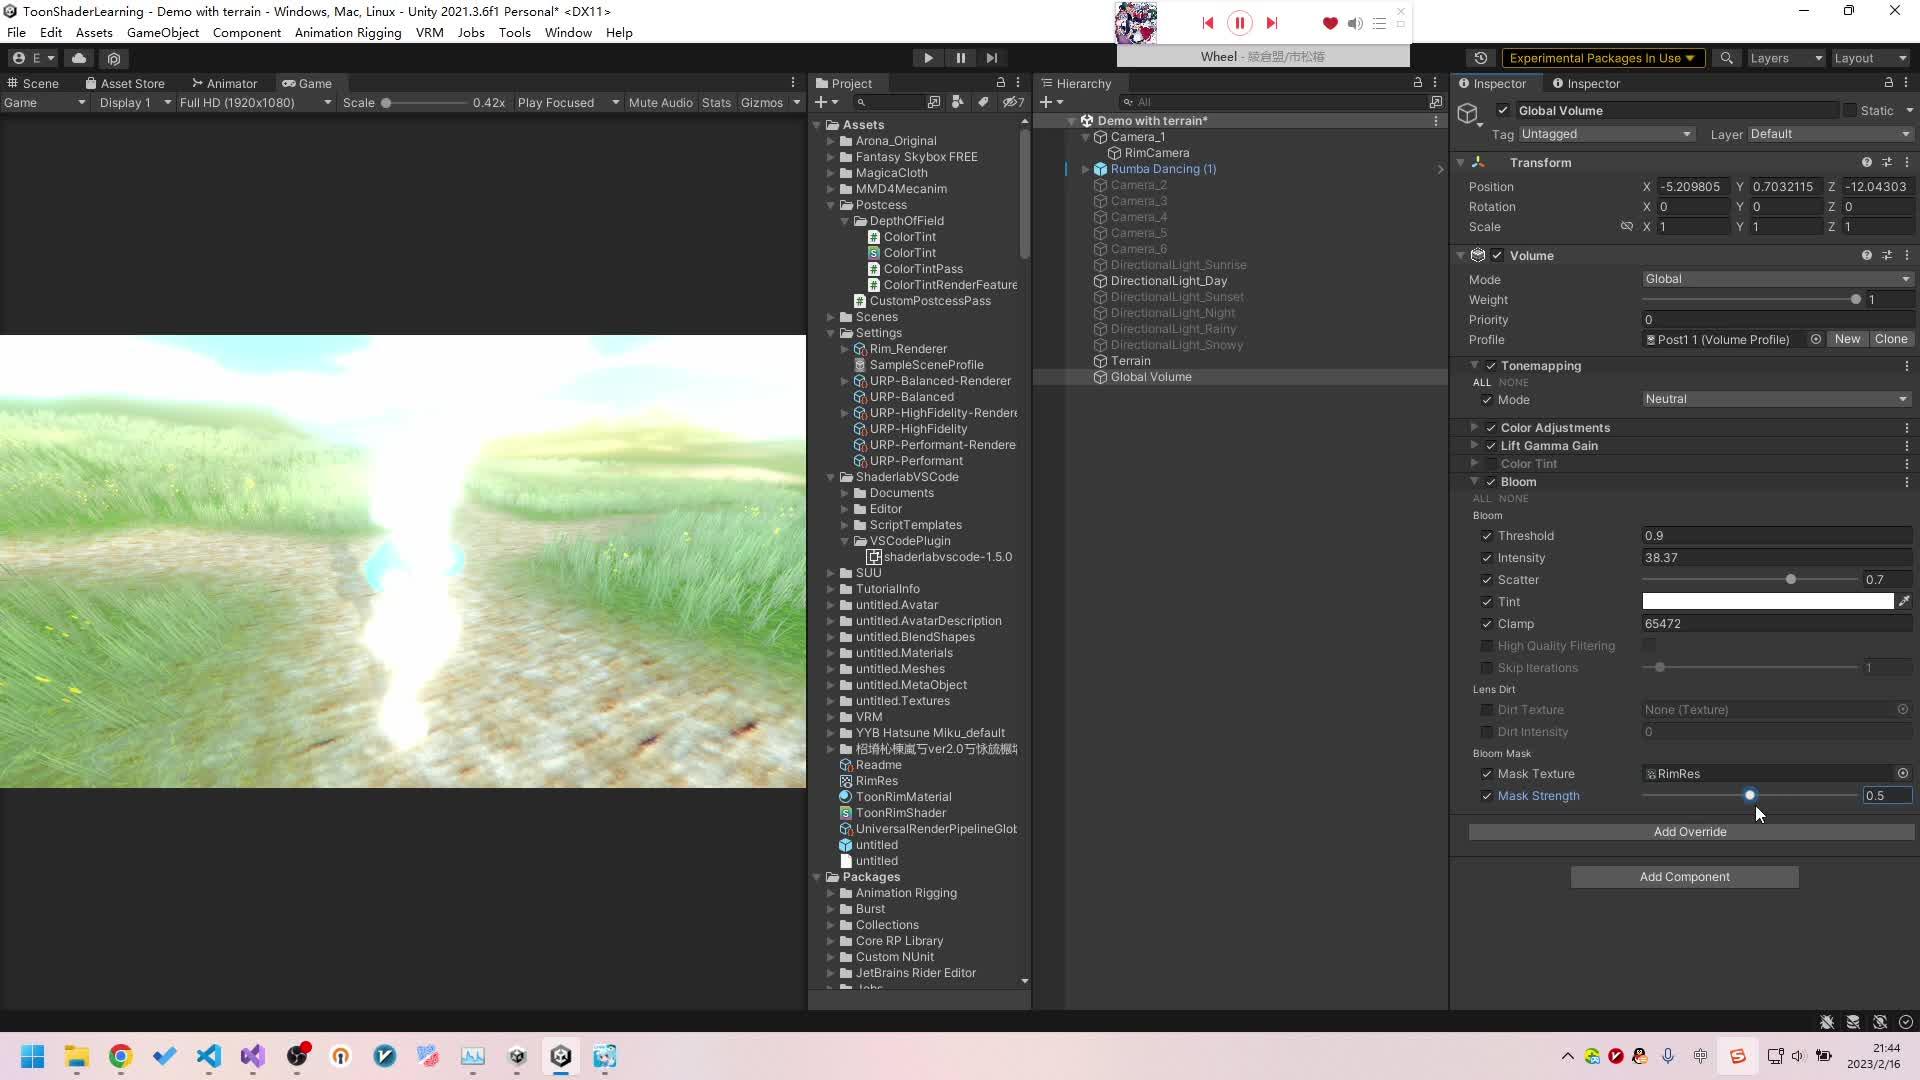
Task: Create new asset via plus icon in Project panel
Action: (822, 102)
